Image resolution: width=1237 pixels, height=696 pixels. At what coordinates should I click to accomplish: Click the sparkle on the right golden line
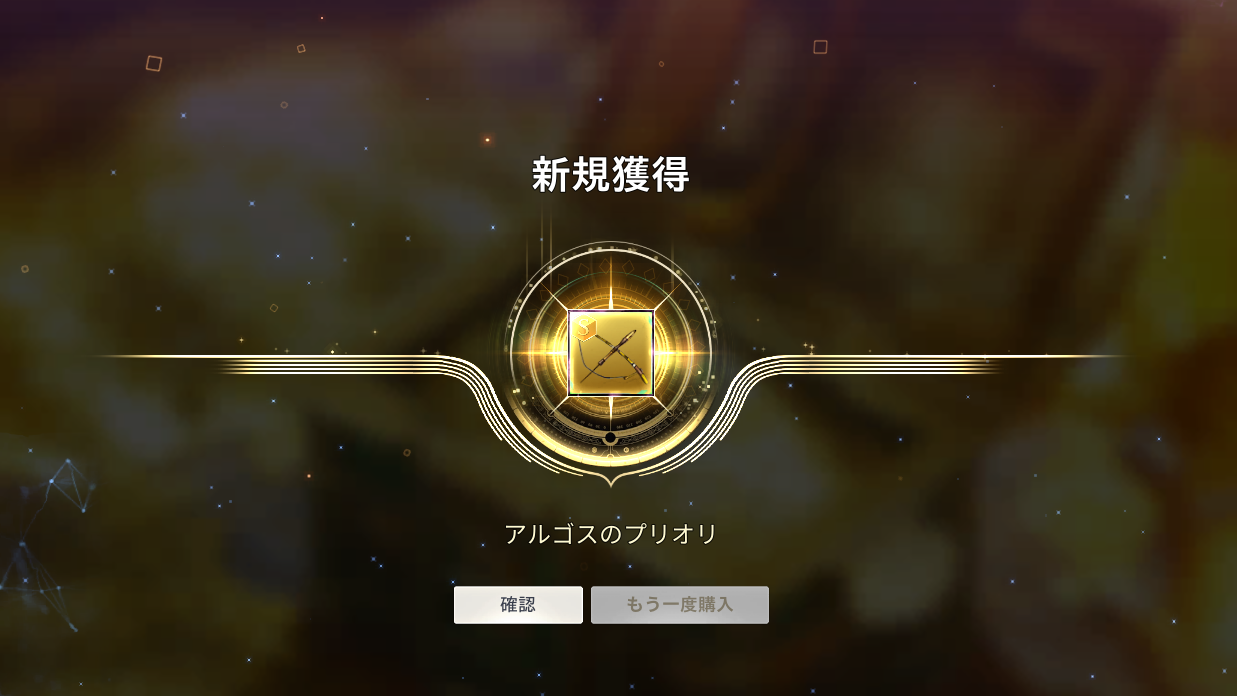click(809, 347)
